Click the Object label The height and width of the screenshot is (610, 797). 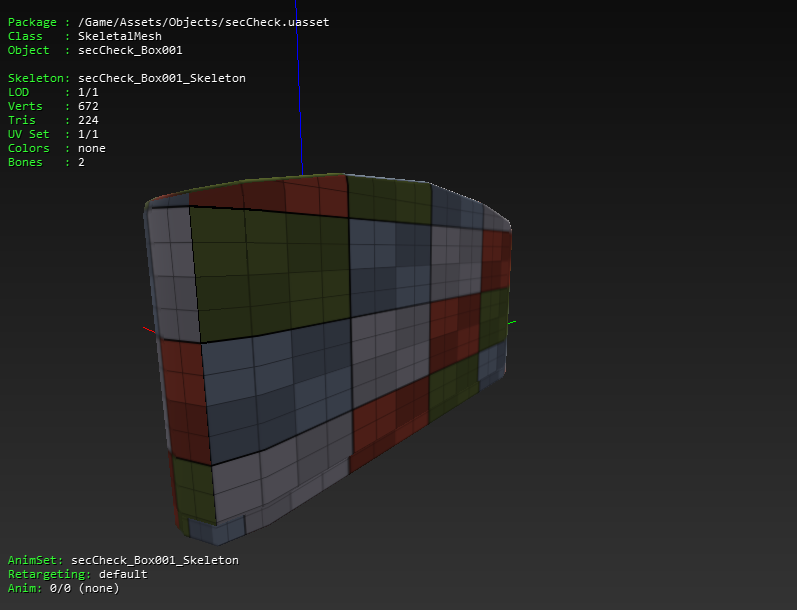[x=28, y=50]
